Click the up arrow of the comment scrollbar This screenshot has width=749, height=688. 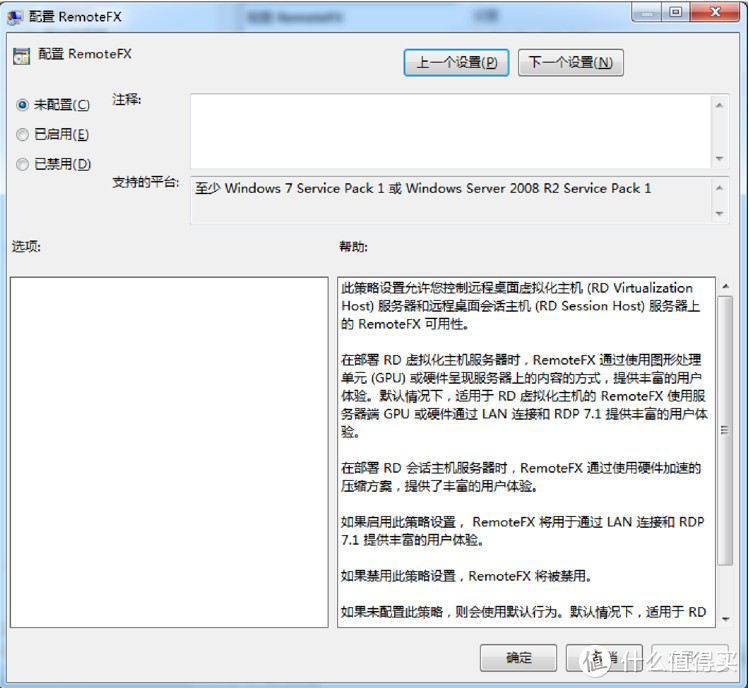(x=718, y=103)
